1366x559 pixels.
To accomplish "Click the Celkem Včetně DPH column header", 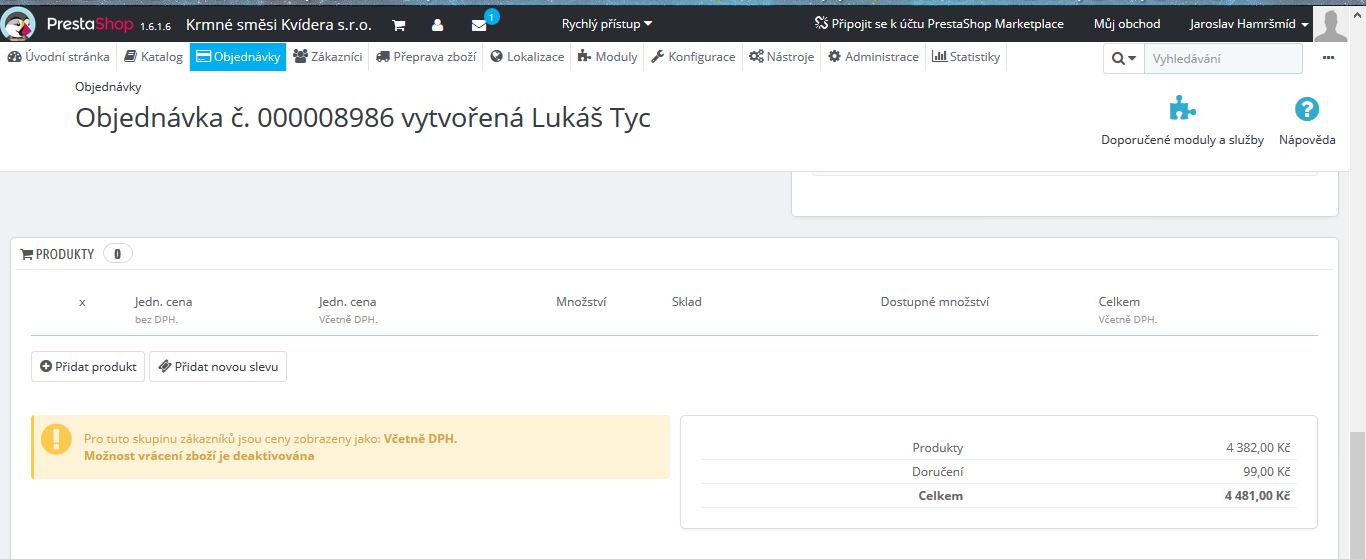I will pos(1127,310).
